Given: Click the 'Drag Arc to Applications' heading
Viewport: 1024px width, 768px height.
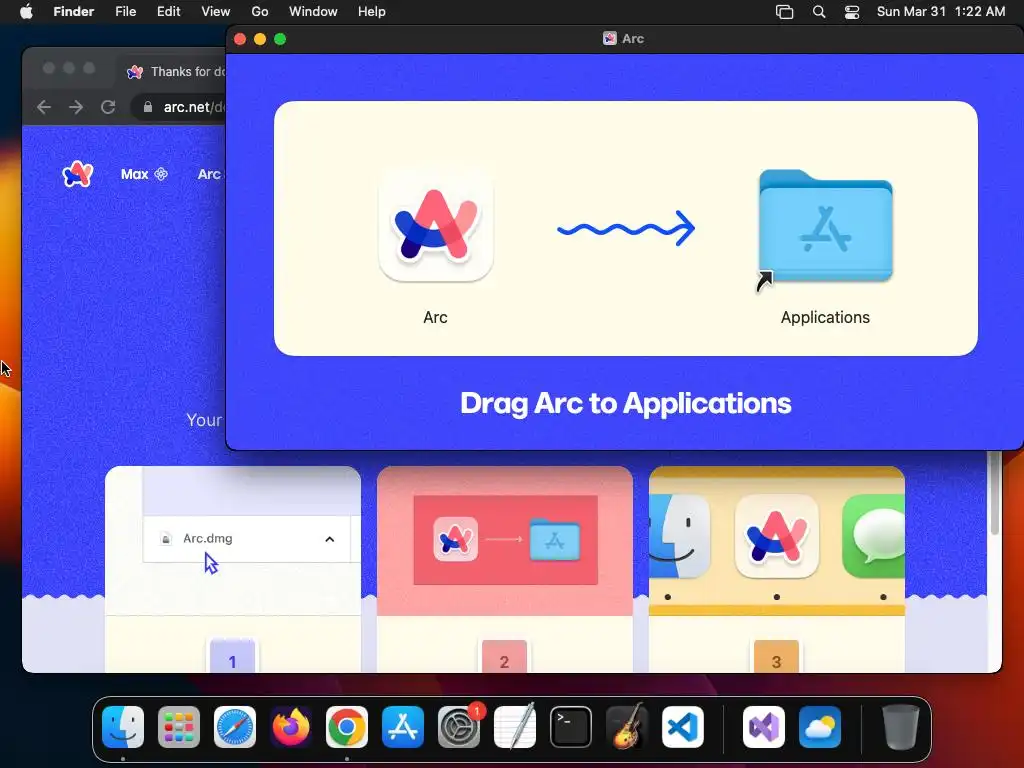Looking at the screenshot, I should 626,404.
